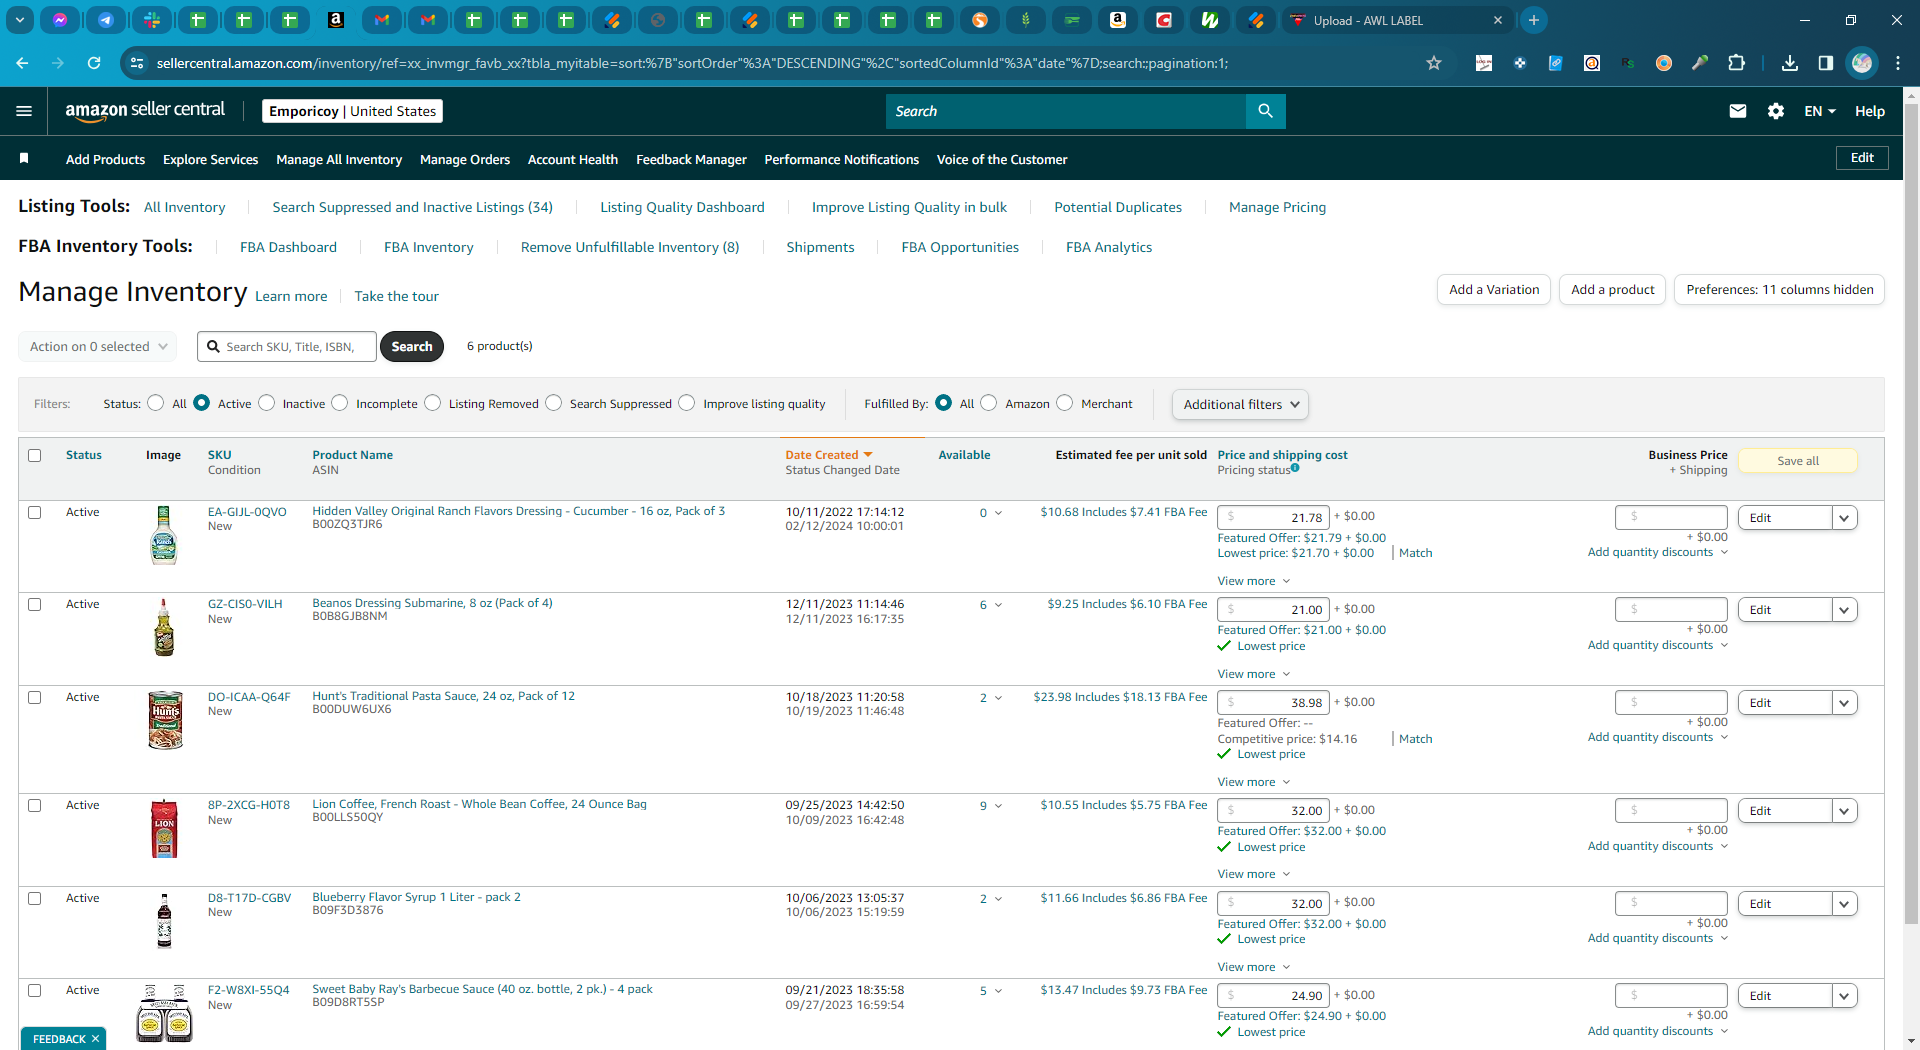
Task: Bookmark this page with the star icon
Action: click(x=1434, y=63)
